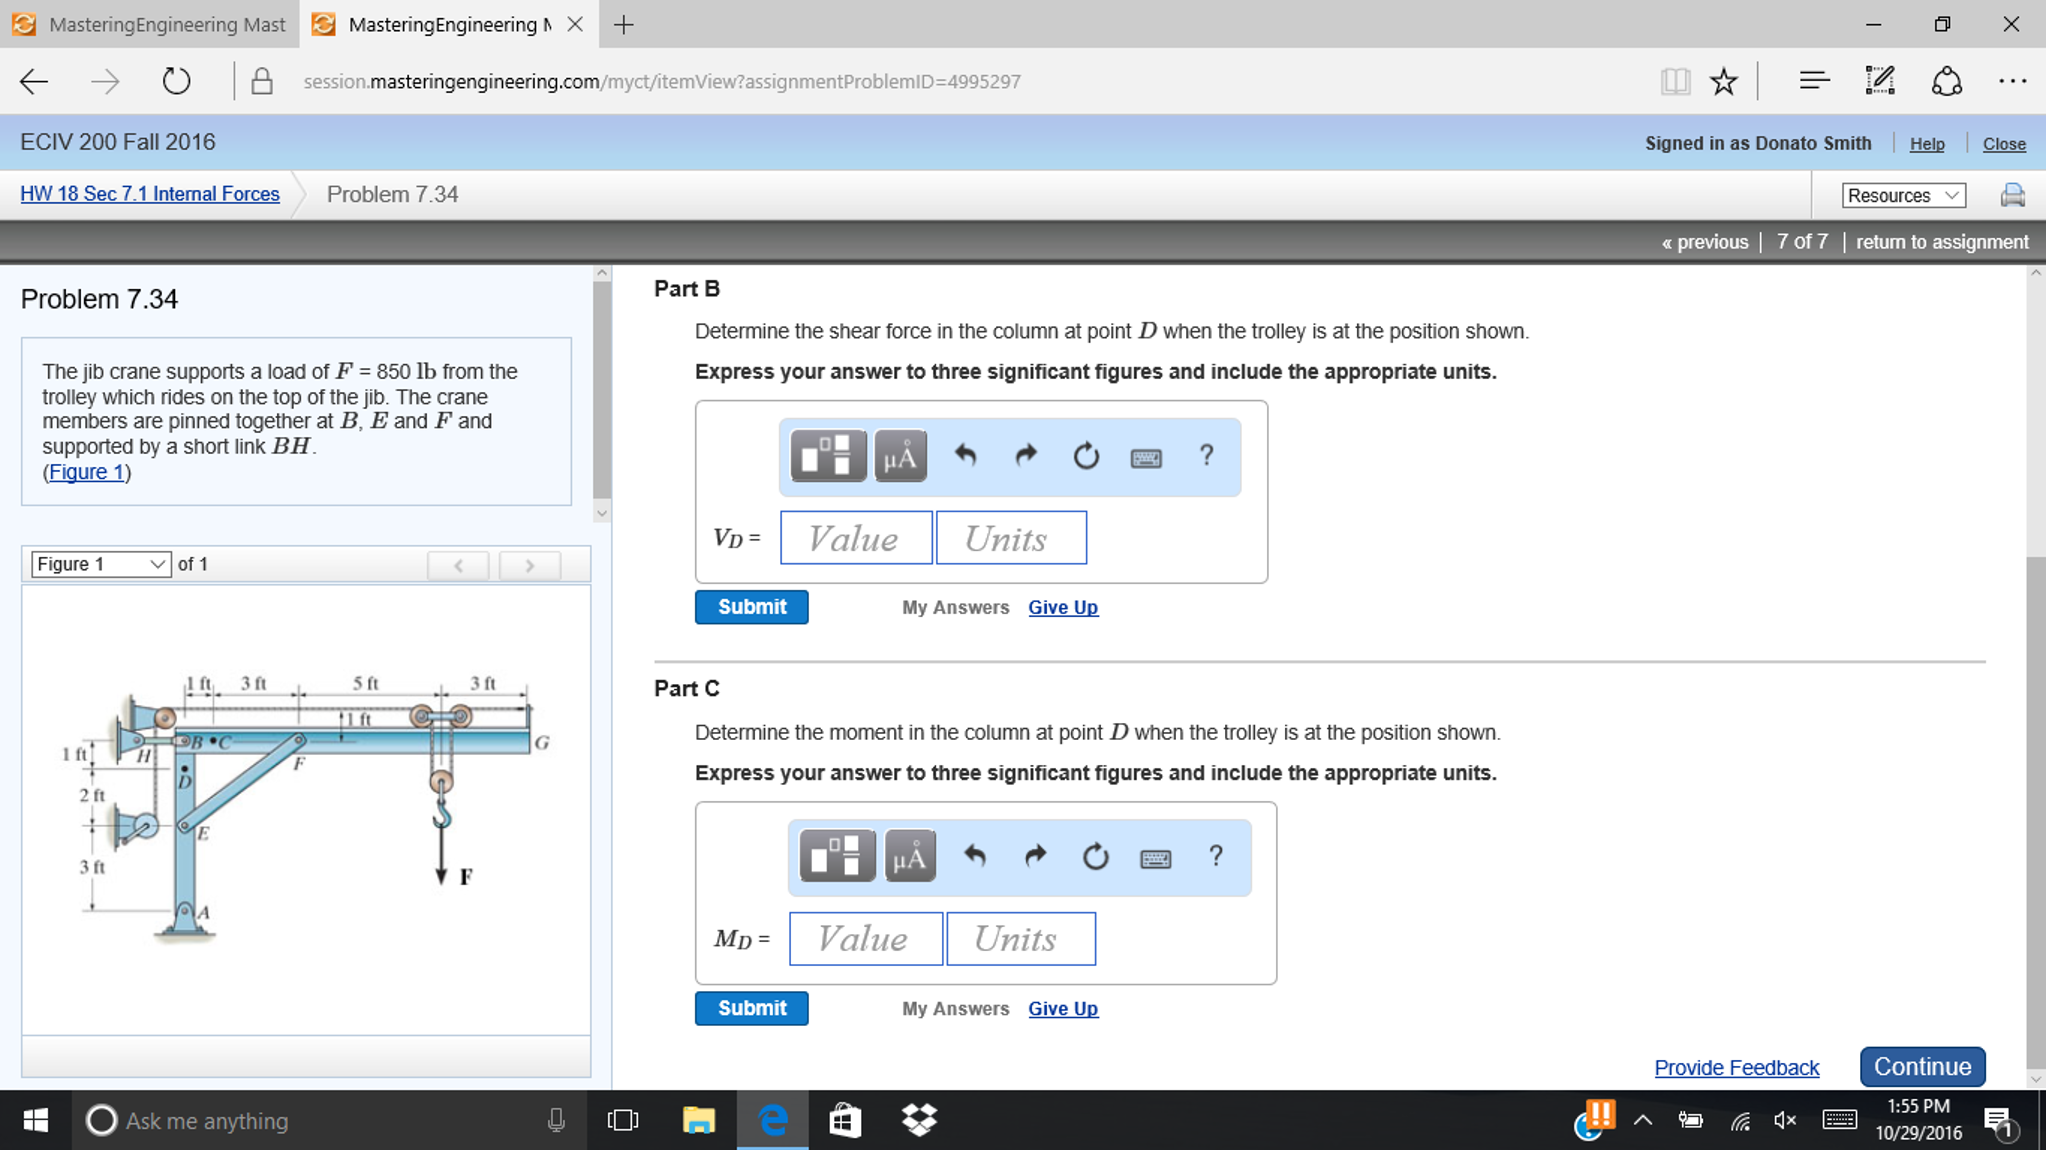Click the question mark help in Part C toolbar
Viewport: 2046px width, 1150px height.
click(x=1215, y=856)
